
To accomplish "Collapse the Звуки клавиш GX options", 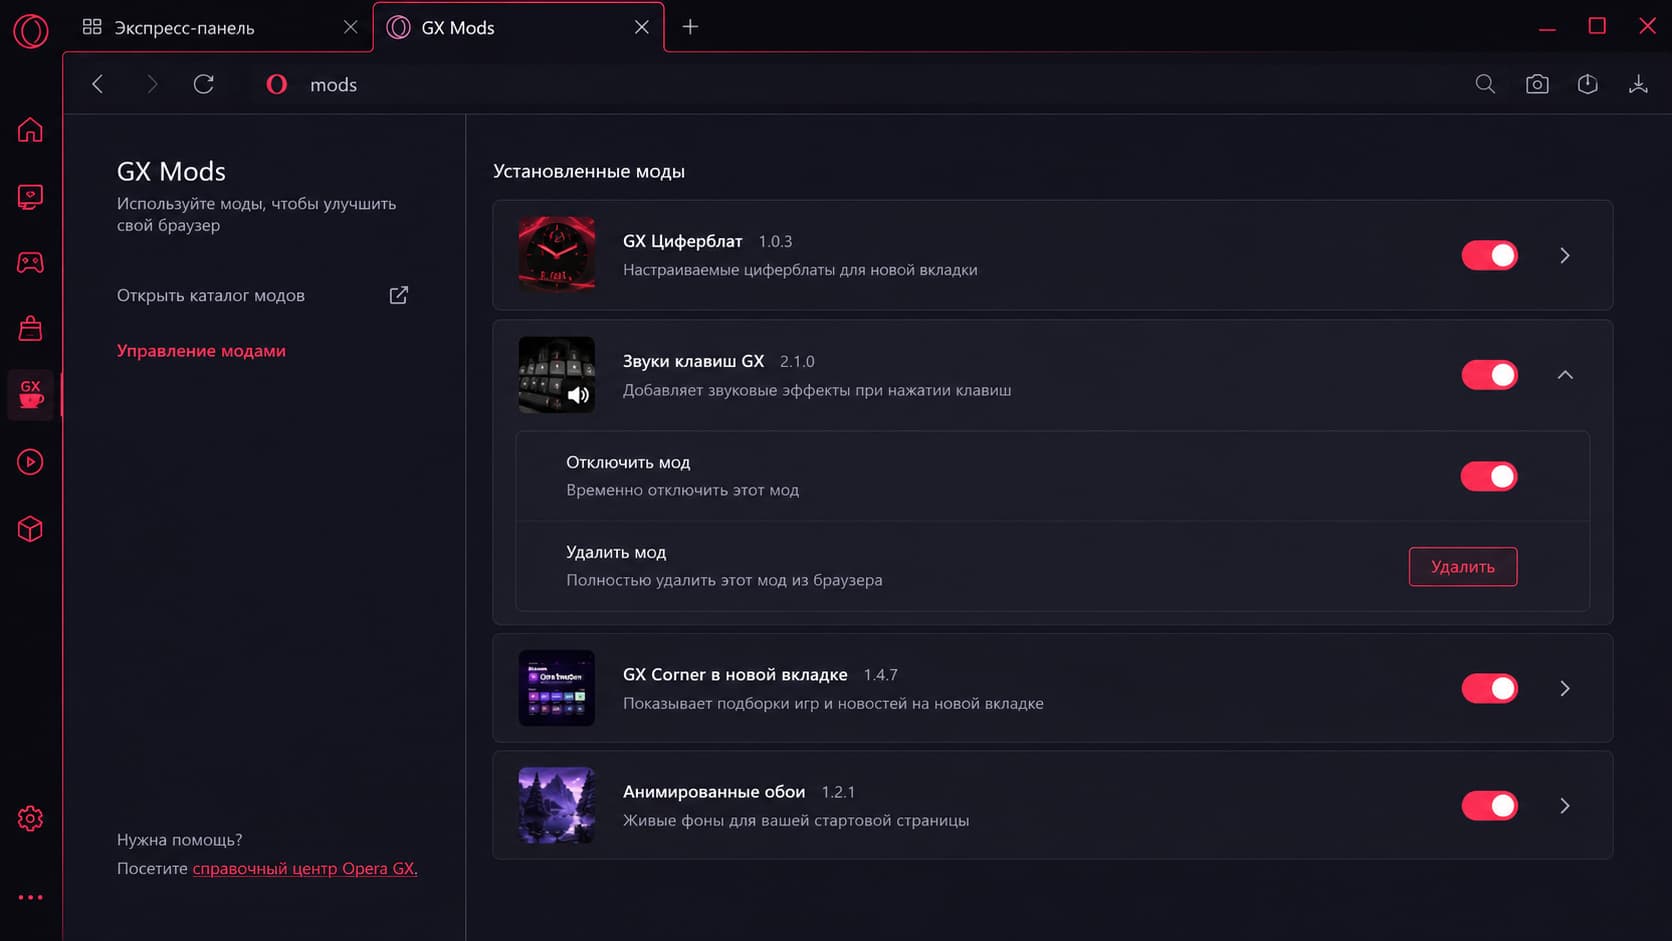I will [x=1565, y=375].
